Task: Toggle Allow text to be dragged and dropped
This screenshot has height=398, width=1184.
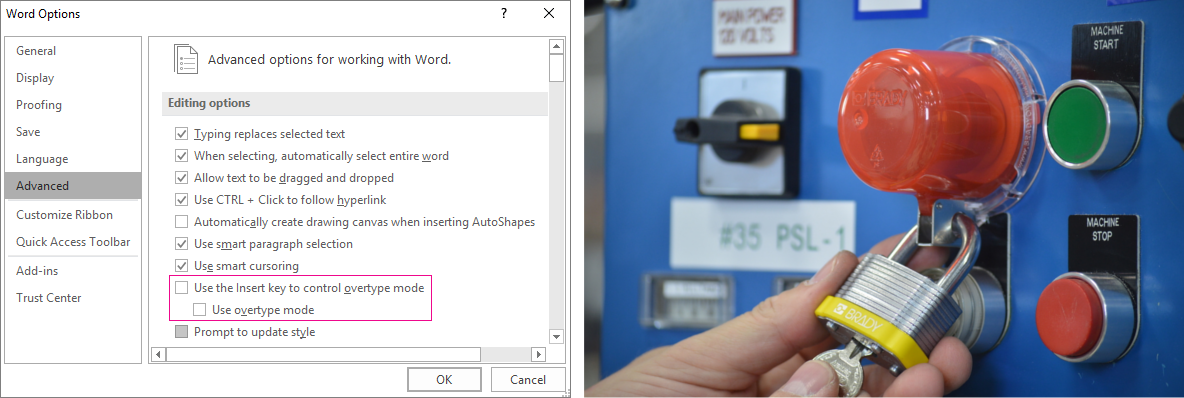Action: click(181, 178)
